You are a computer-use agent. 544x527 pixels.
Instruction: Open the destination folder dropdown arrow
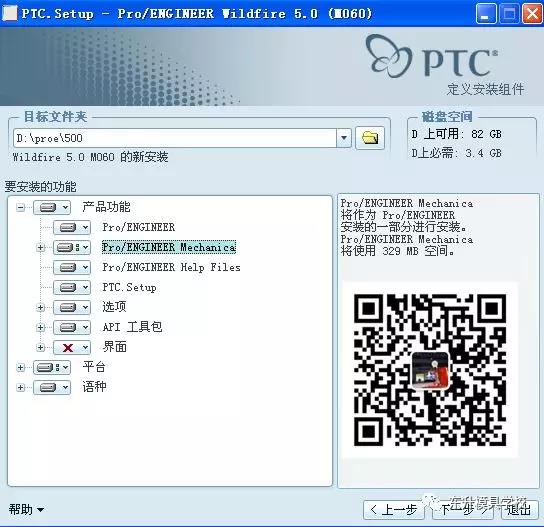tap(344, 138)
